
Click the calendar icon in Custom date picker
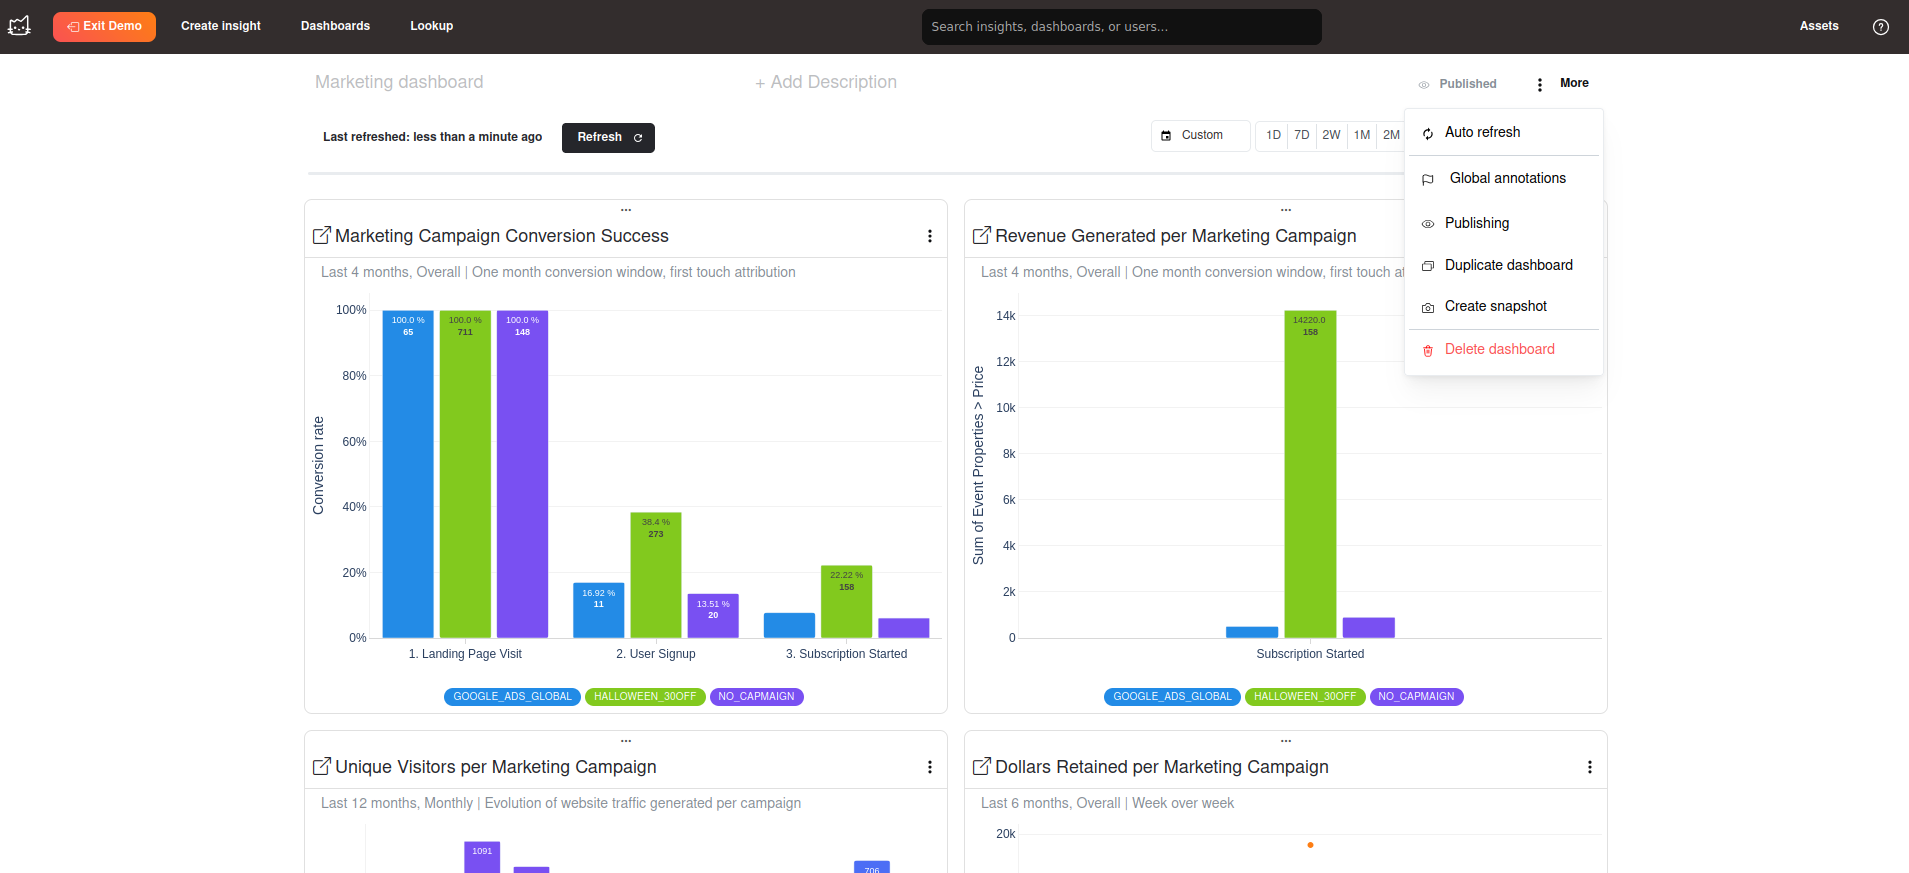tap(1166, 135)
